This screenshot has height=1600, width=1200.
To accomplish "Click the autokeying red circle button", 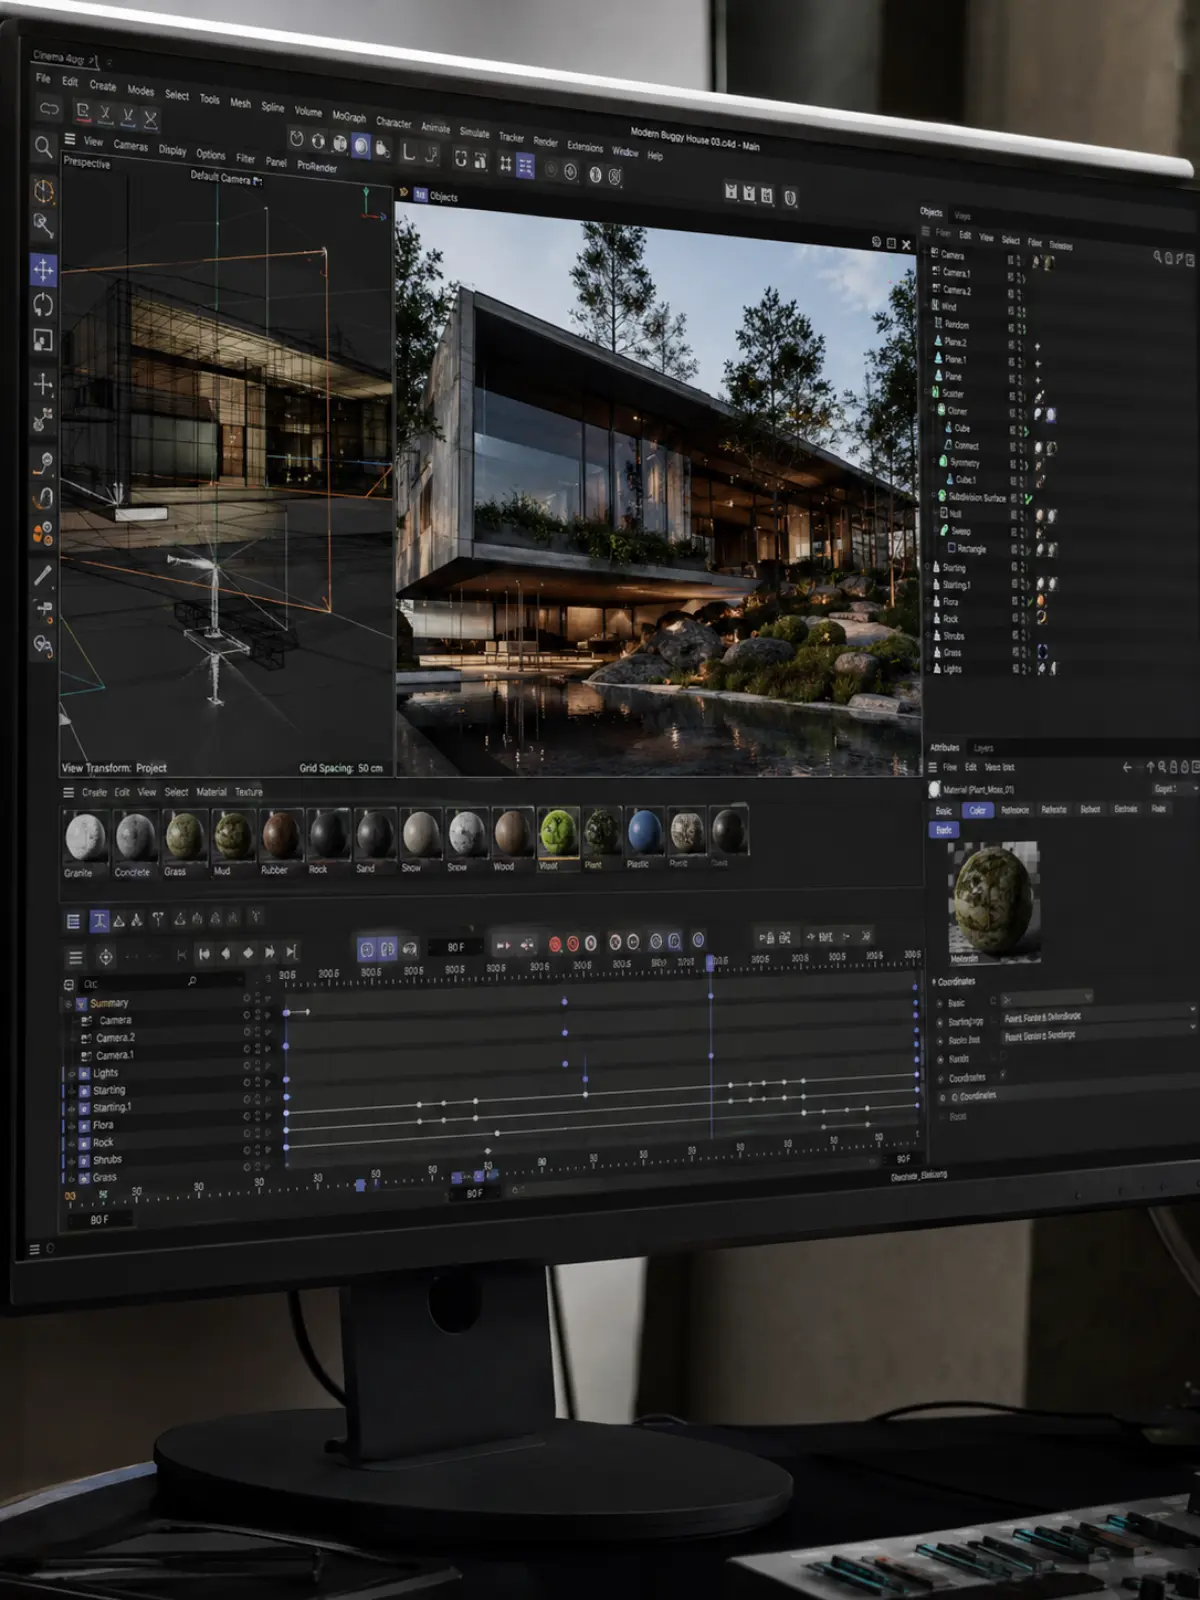I will pos(573,943).
